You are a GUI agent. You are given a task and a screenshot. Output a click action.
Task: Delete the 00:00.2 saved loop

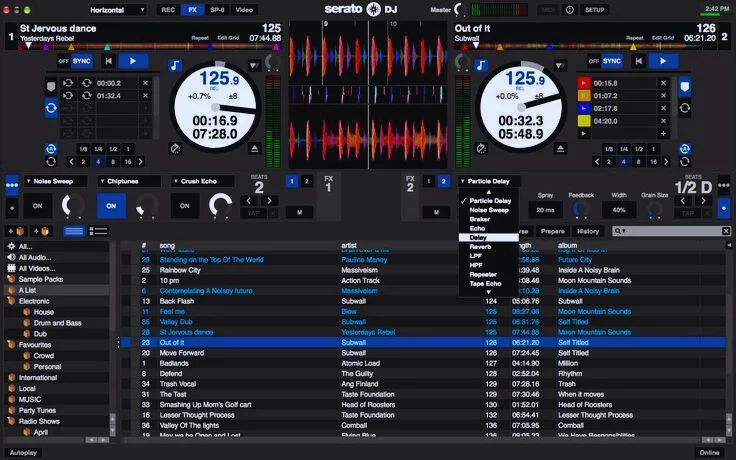click(x=146, y=83)
